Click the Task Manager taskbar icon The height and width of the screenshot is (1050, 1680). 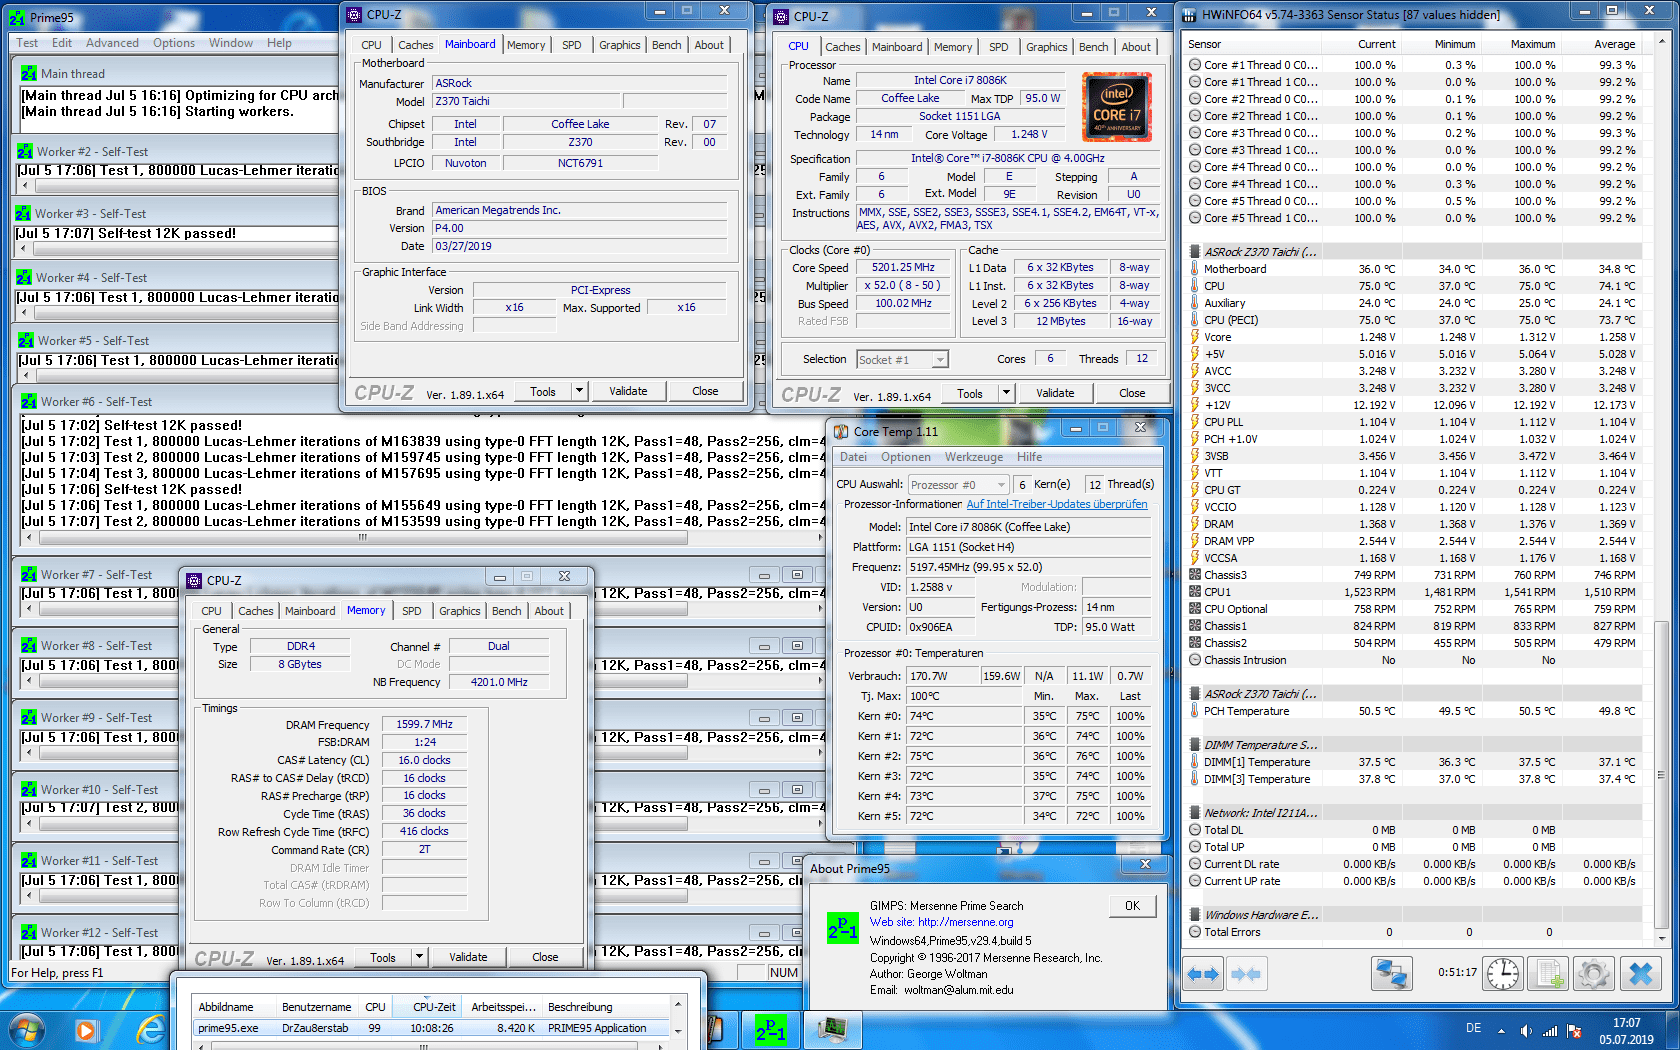point(832,1028)
